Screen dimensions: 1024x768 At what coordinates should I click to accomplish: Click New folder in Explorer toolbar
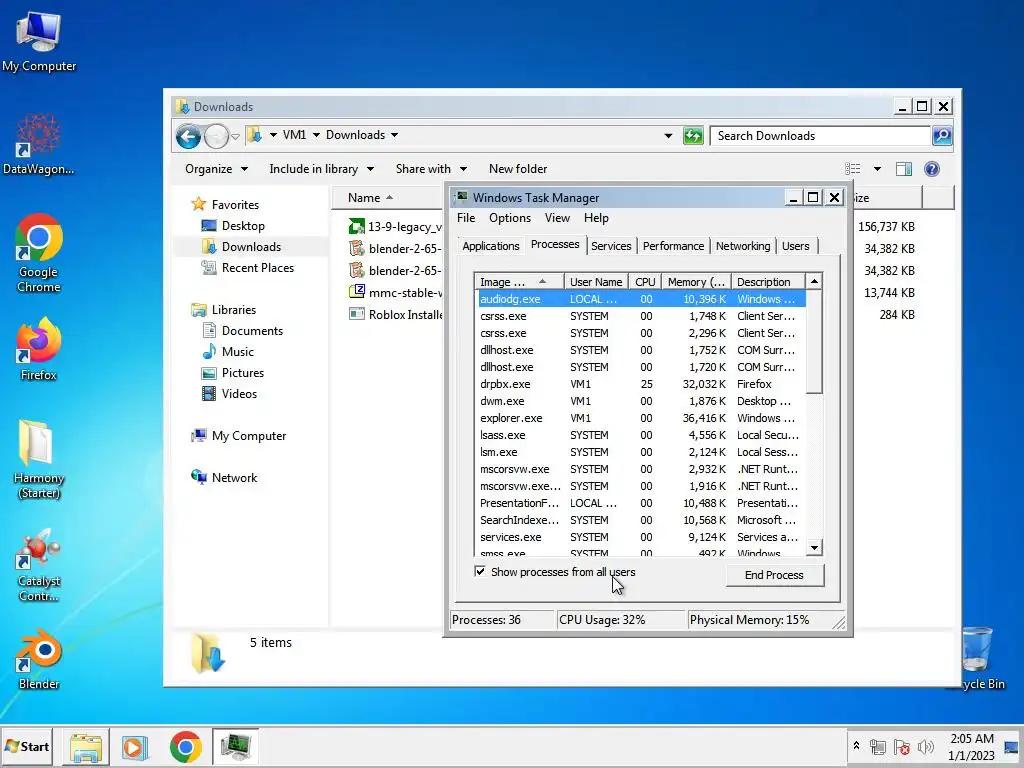click(x=518, y=168)
